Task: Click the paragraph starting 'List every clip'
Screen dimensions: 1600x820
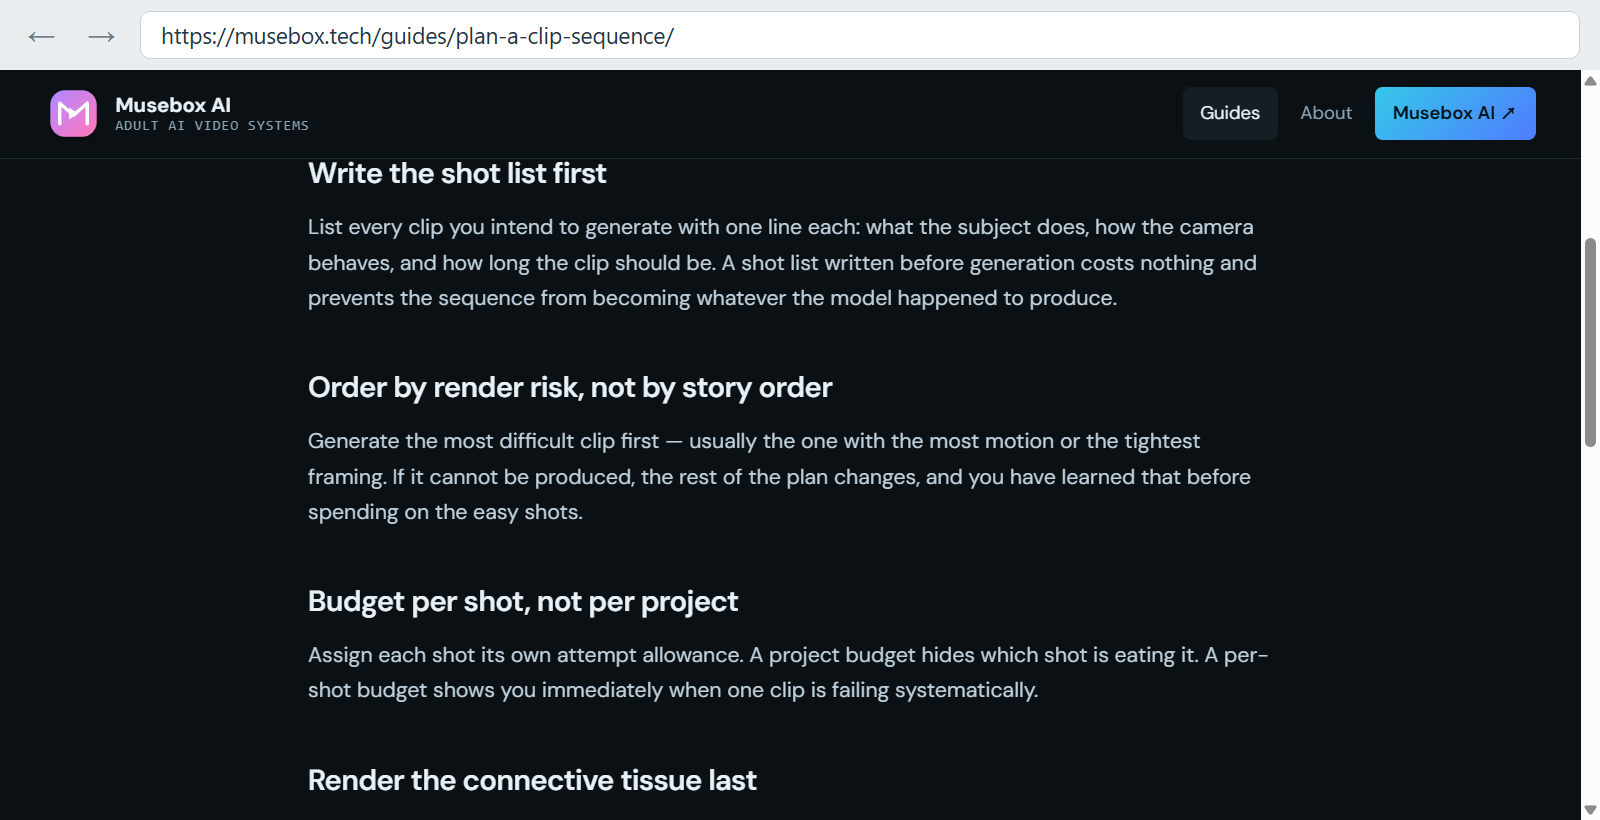Action: tap(782, 262)
